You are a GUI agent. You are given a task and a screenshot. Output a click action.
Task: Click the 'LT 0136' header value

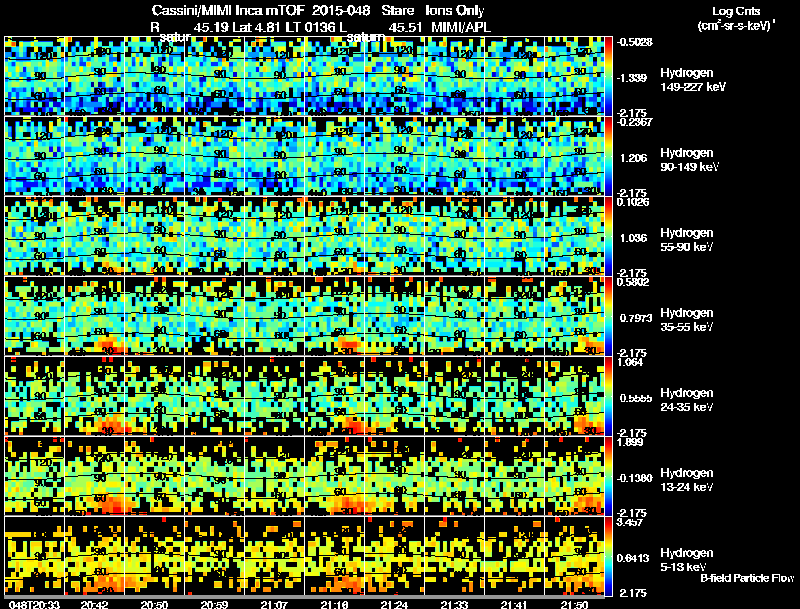pyautogui.click(x=310, y=27)
